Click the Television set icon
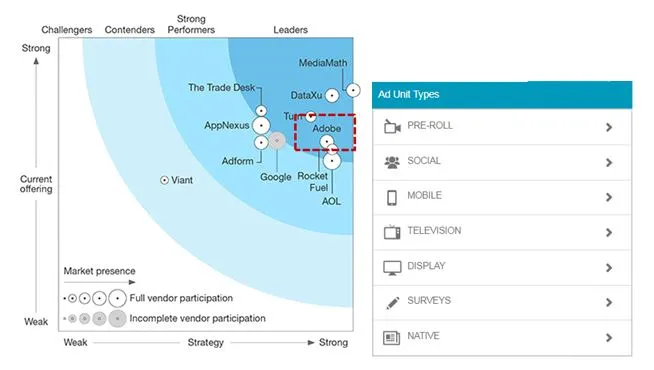The image size is (654, 370). click(x=392, y=232)
